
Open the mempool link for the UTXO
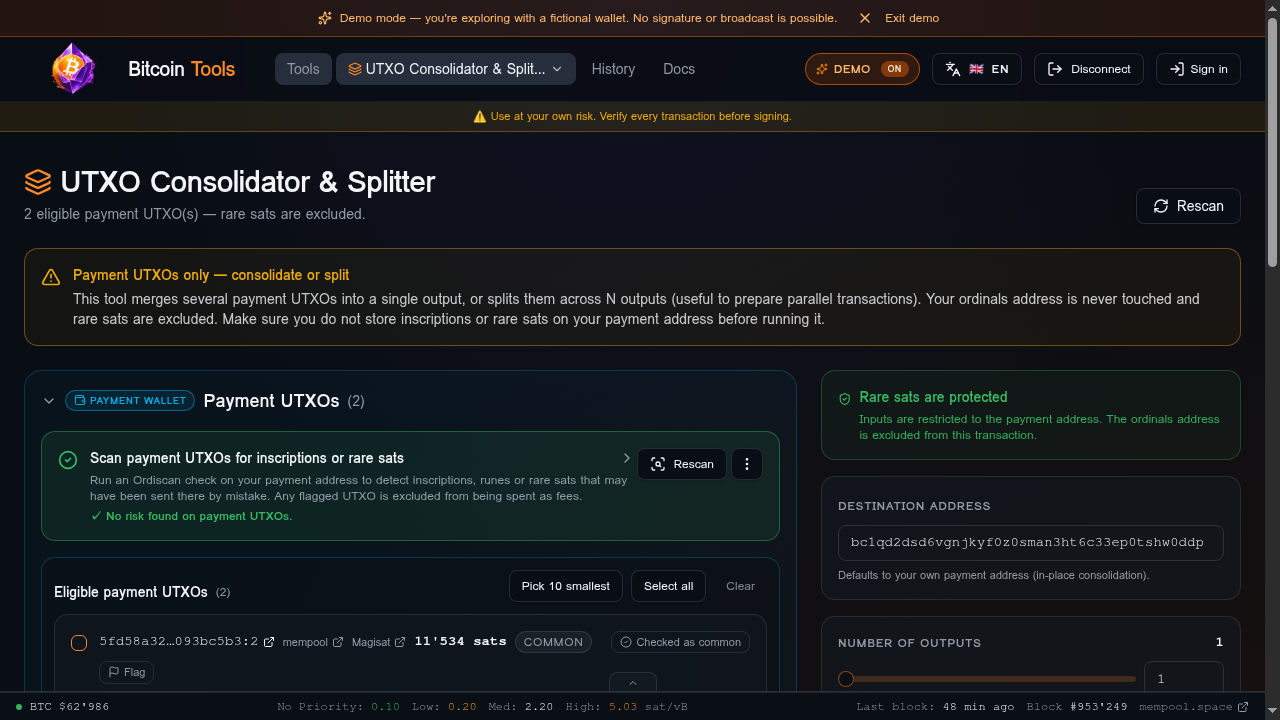click(x=313, y=642)
